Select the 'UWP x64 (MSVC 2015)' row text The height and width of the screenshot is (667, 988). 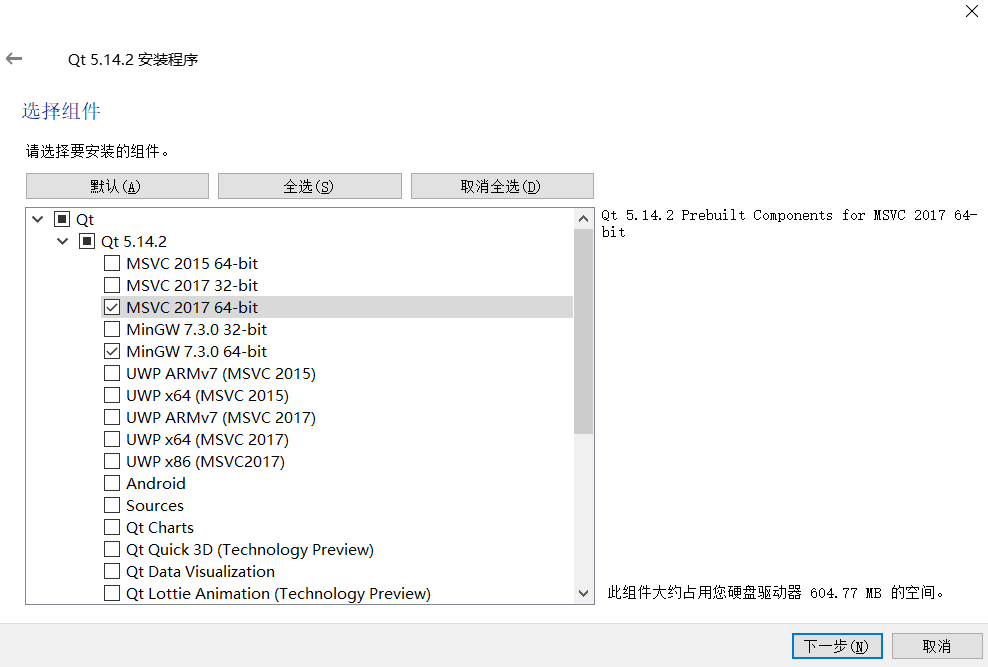[207, 396]
